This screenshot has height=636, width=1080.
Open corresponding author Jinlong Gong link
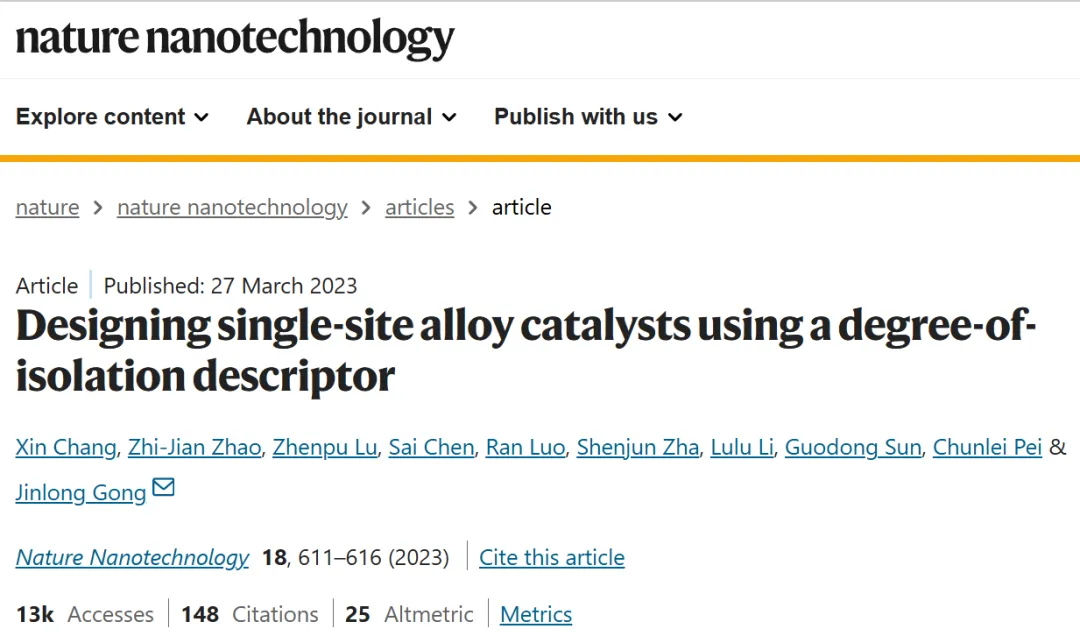81,493
